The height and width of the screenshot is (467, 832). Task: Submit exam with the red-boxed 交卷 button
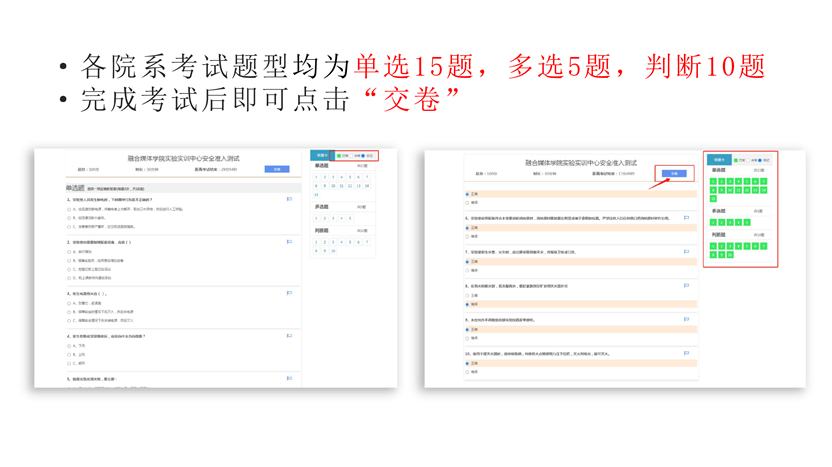(674, 174)
